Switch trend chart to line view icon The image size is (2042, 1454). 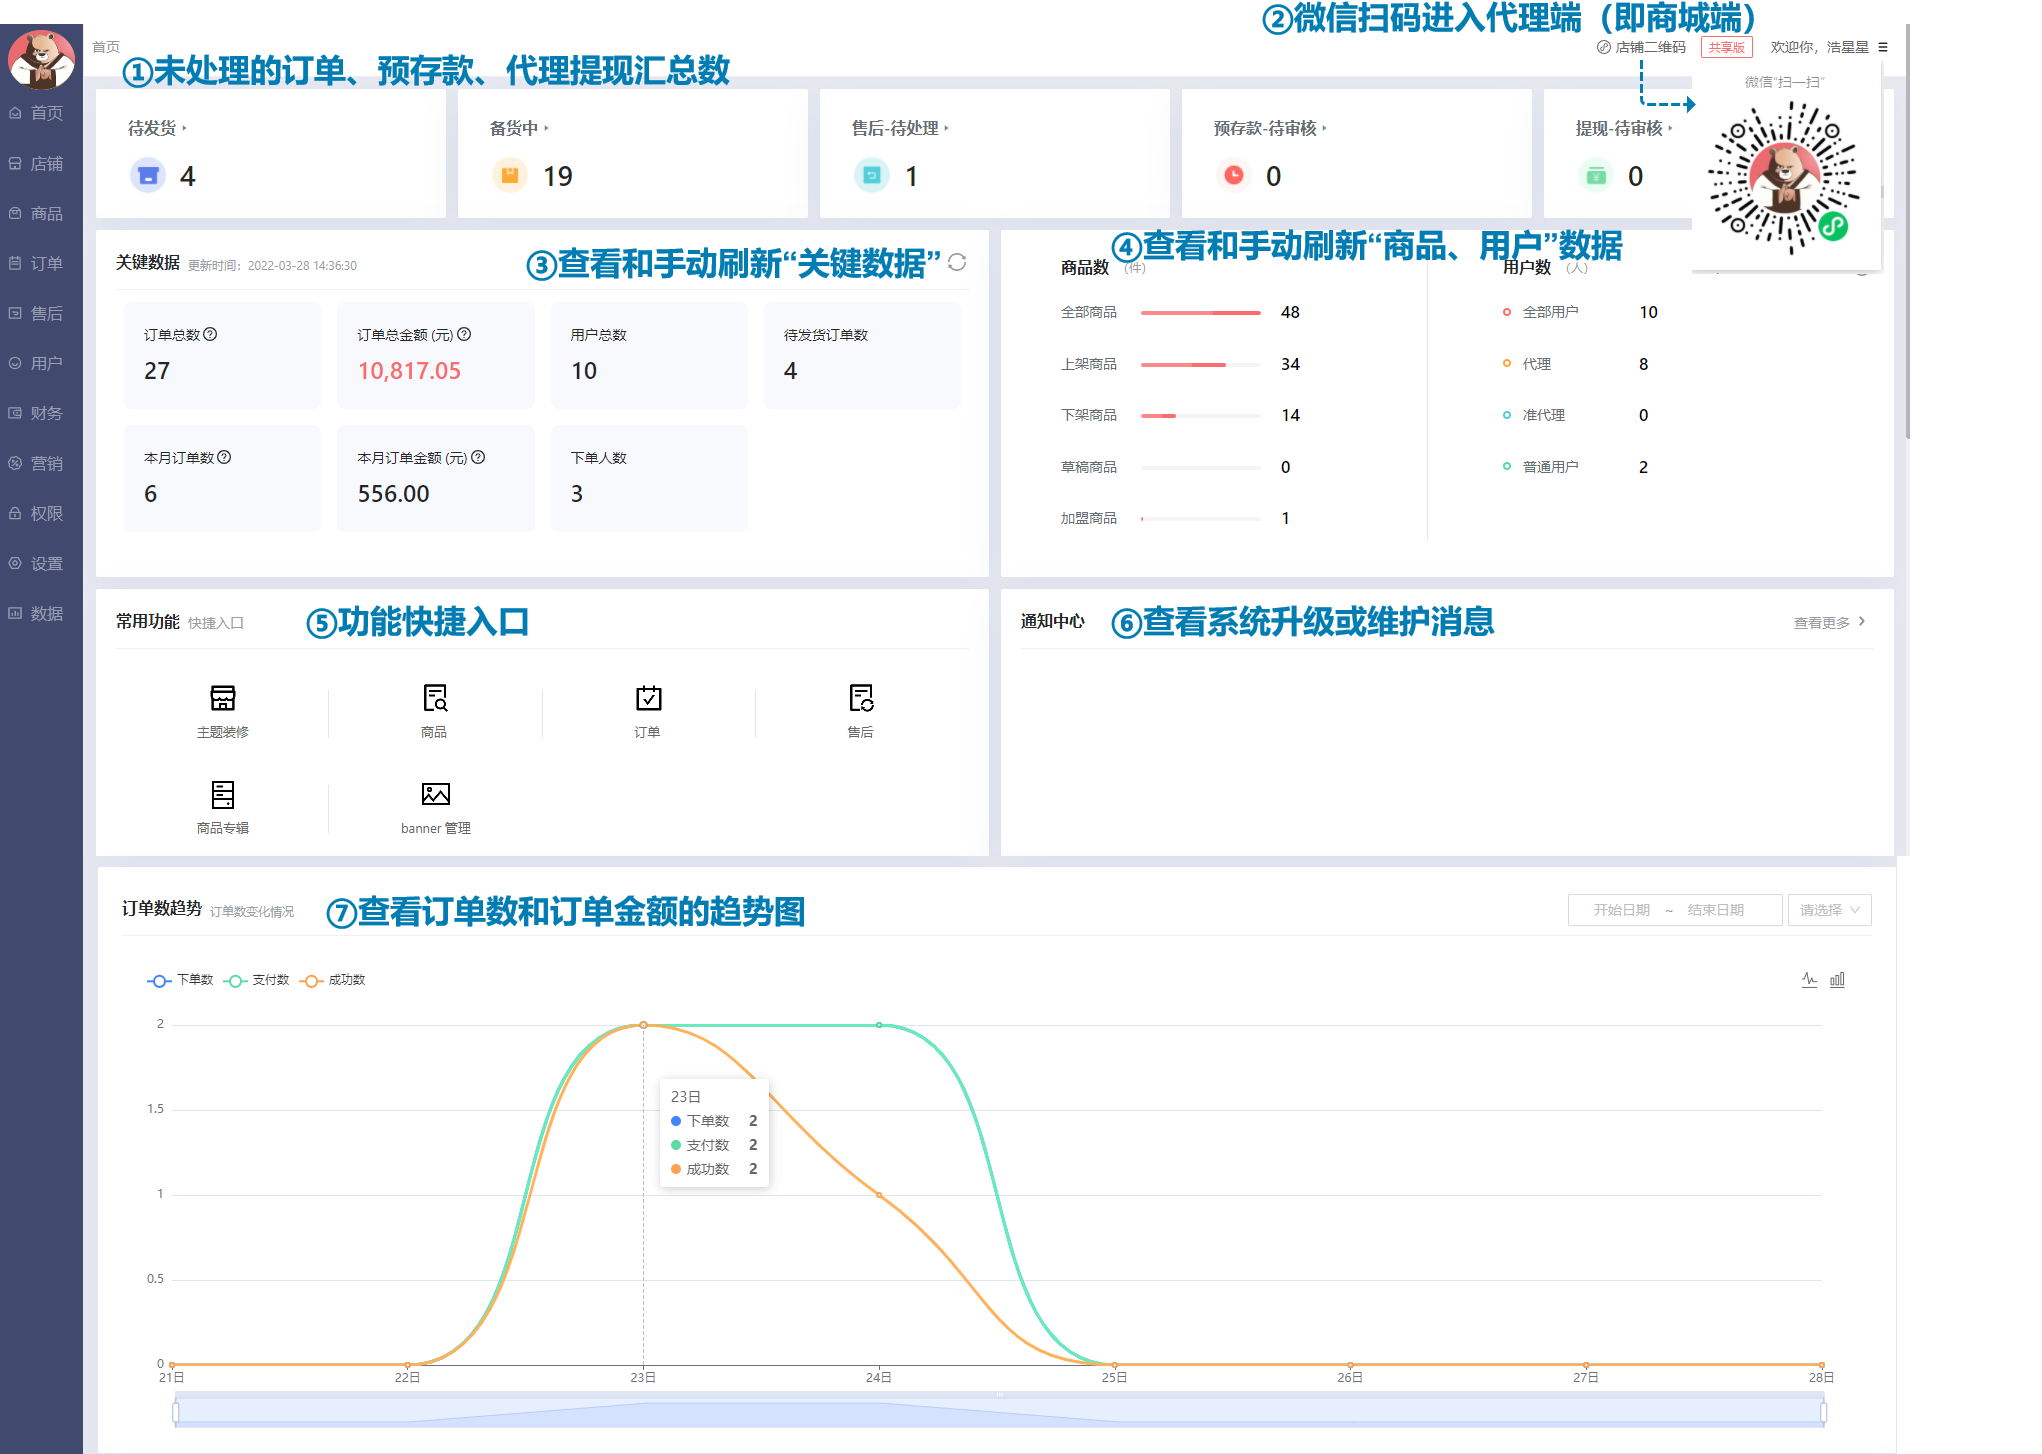(x=1809, y=980)
